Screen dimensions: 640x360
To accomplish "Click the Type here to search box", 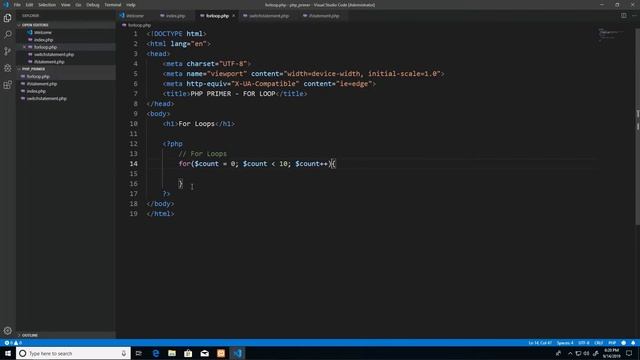I will point(73,353).
